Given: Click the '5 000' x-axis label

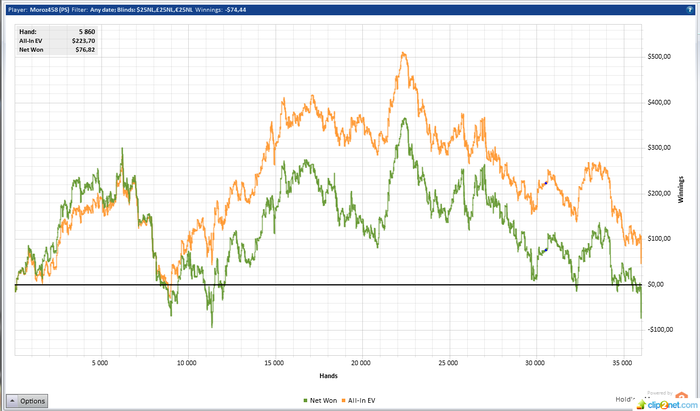Looking at the screenshot, I should [100, 363].
